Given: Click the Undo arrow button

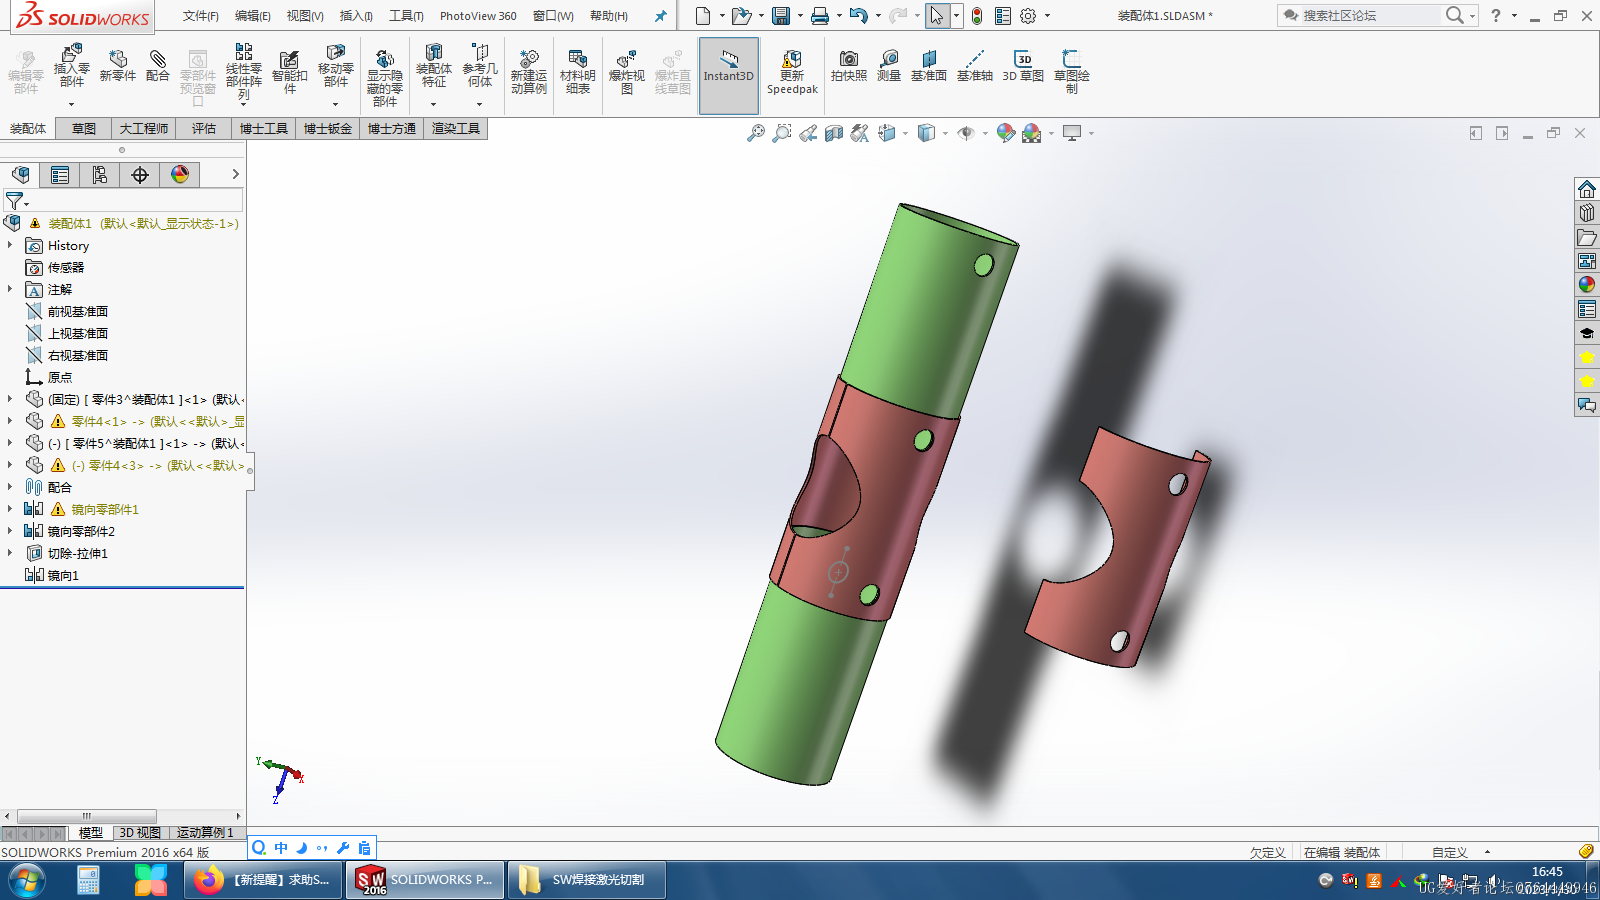Looking at the screenshot, I should point(858,16).
